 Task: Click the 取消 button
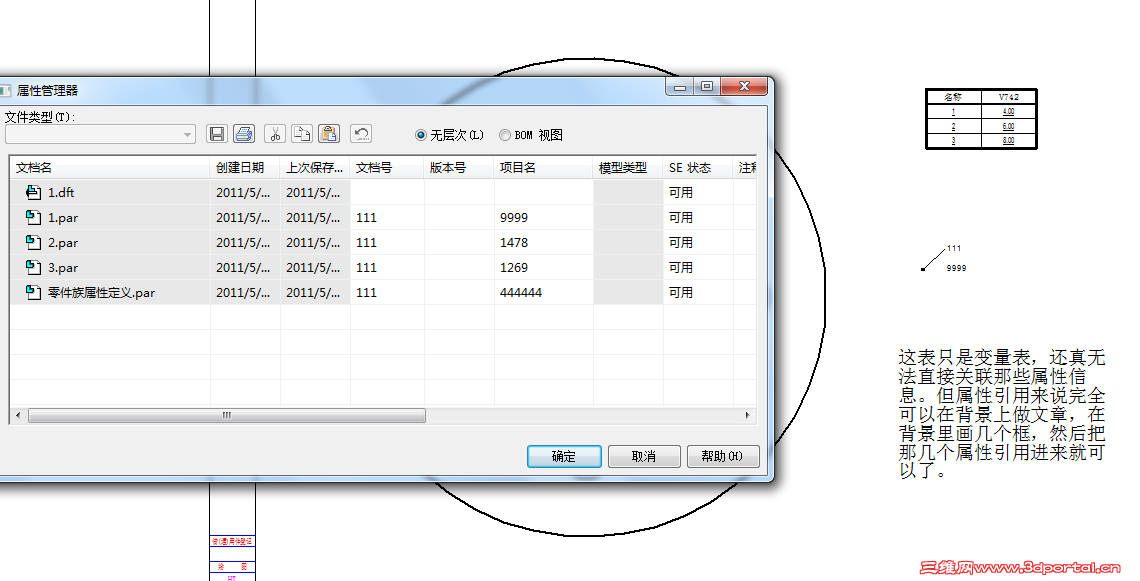pyautogui.click(x=643, y=456)
